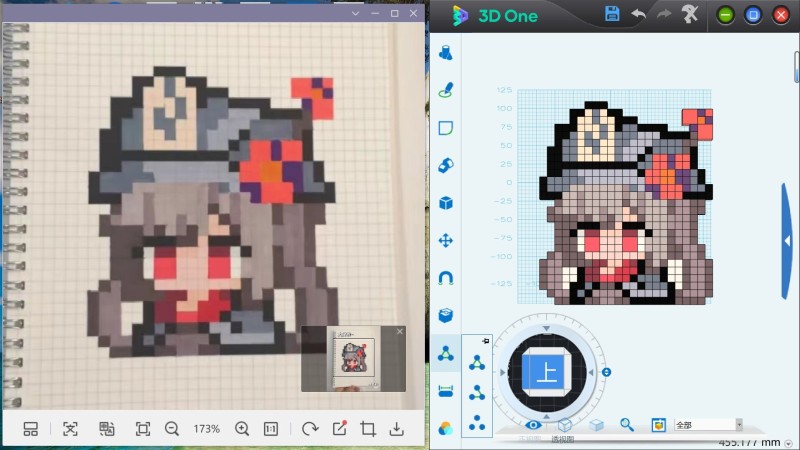Rotate view with the cube's lower arrow
Screen dimensions: 800x450
[x=546, y=416]
